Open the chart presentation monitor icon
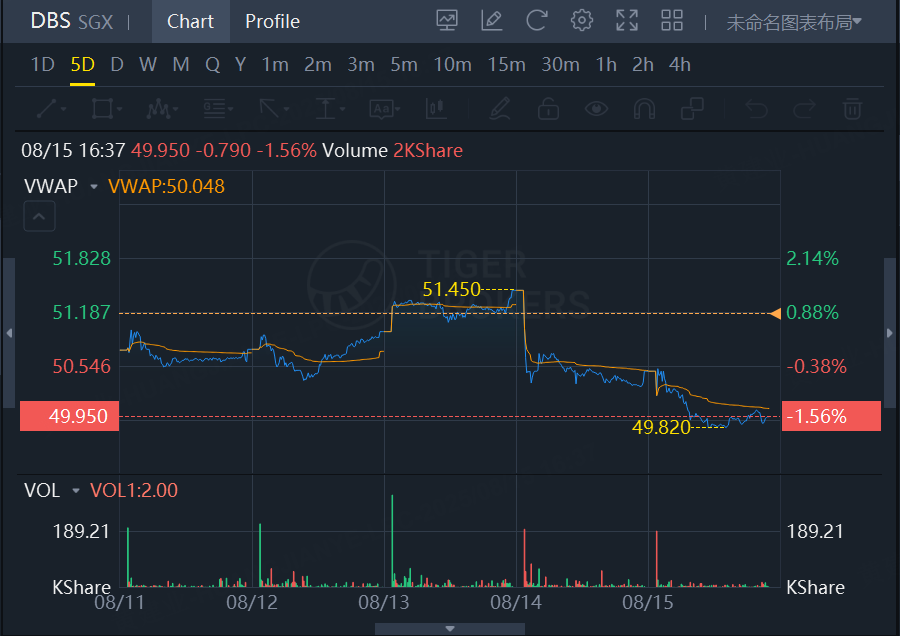This screenshot has height=636, width=900. [x=447, y=21]
